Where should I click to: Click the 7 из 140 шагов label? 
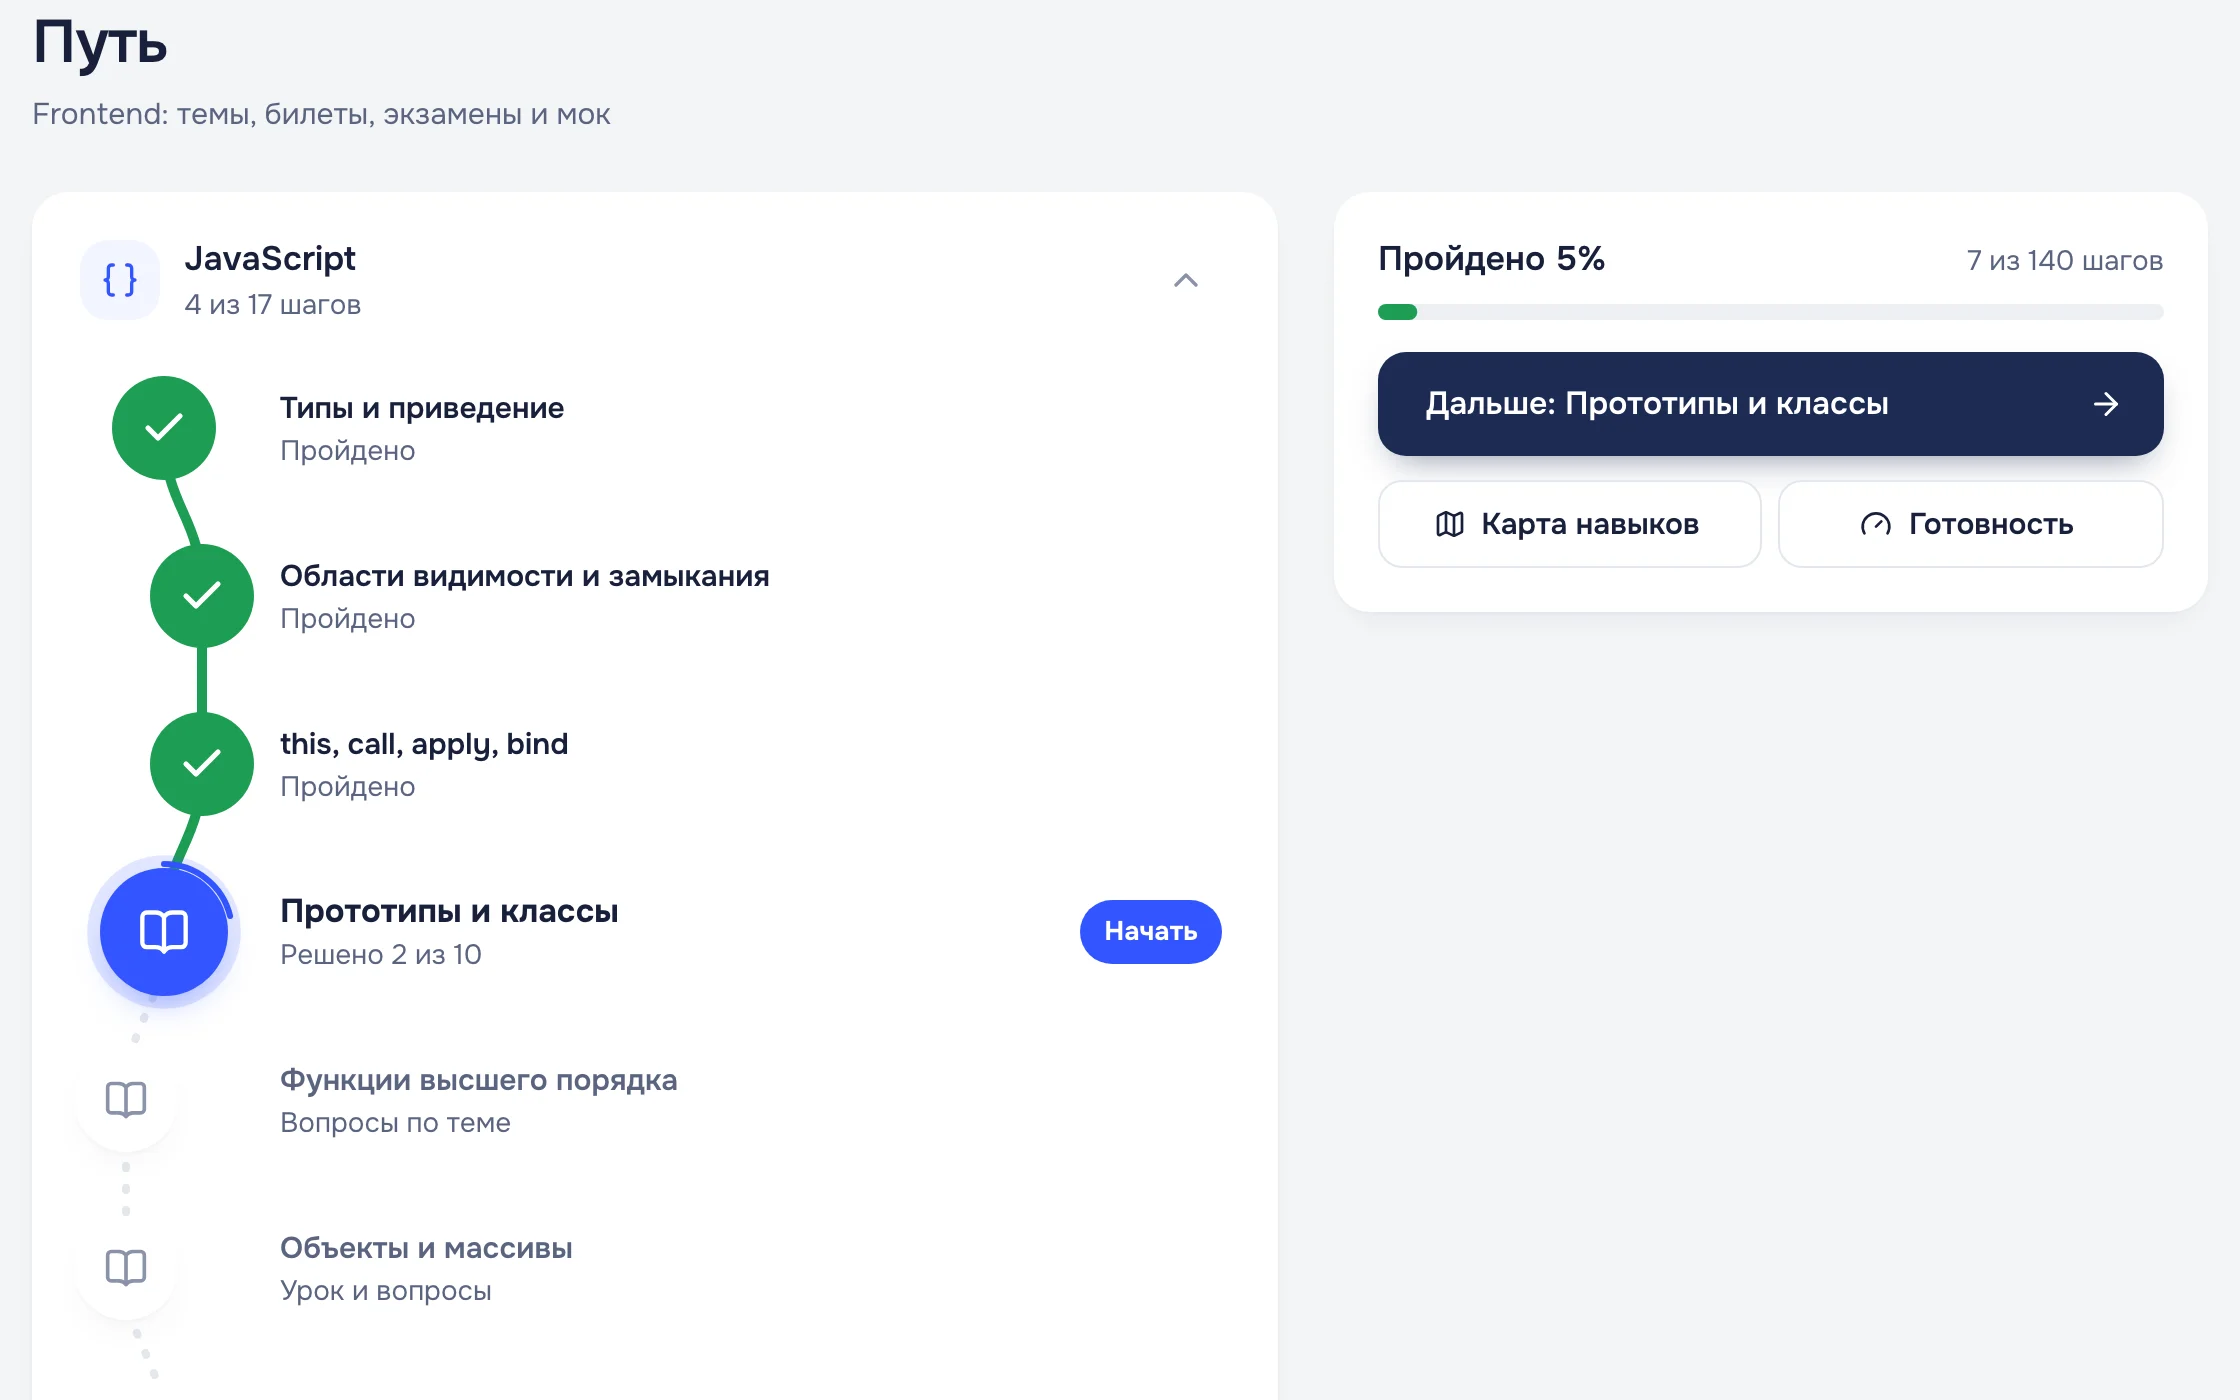point(2065,261)
